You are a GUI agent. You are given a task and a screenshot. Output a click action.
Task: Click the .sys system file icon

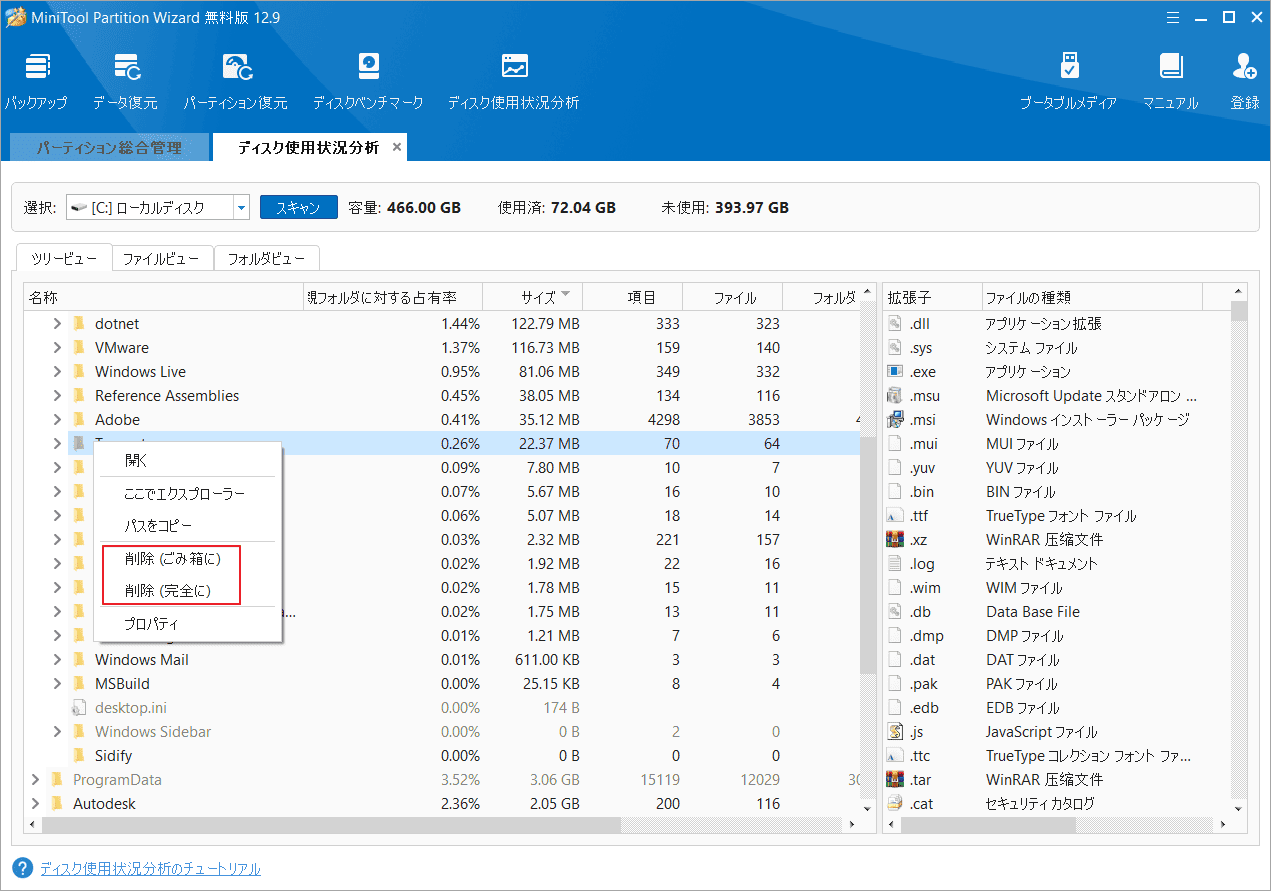895,348
